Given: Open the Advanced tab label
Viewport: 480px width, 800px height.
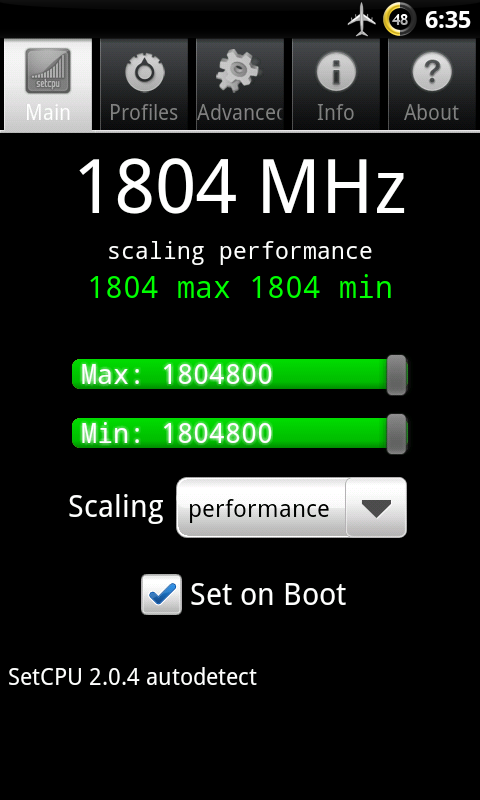Looking at the screenshot, I should click(240, 112).
